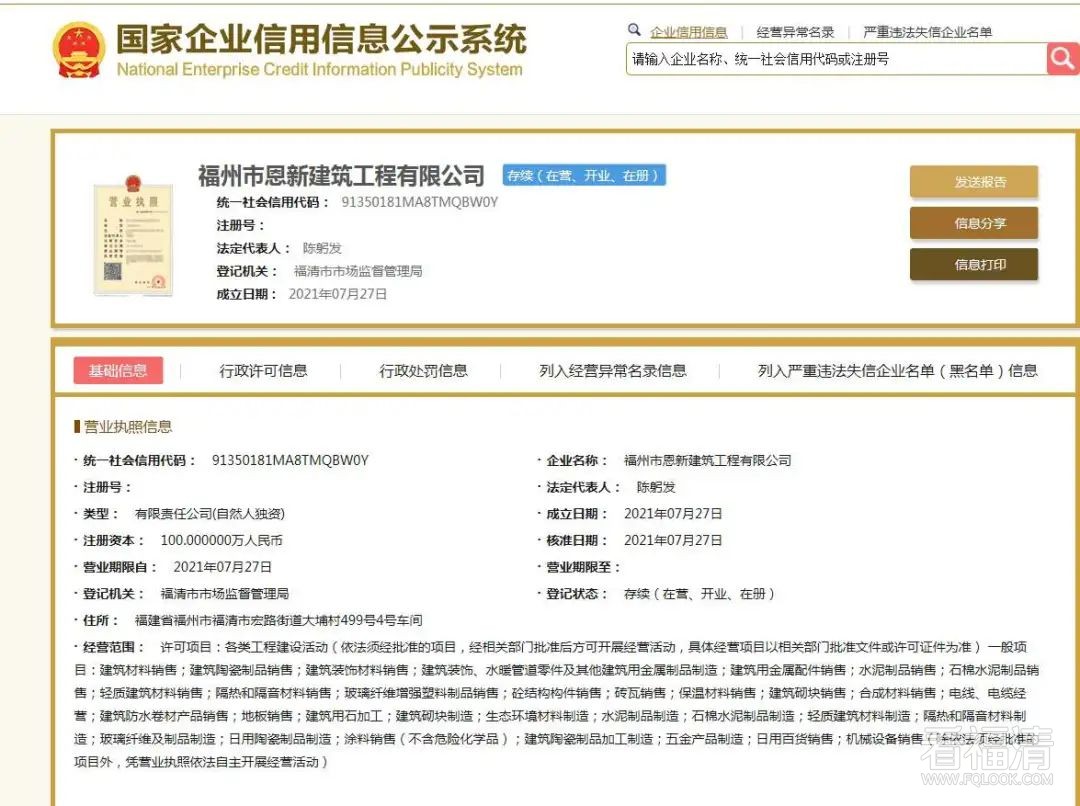1080x806 pixels.
Task: Switch to the 行政处罚信息 tab
Action: 423,371
